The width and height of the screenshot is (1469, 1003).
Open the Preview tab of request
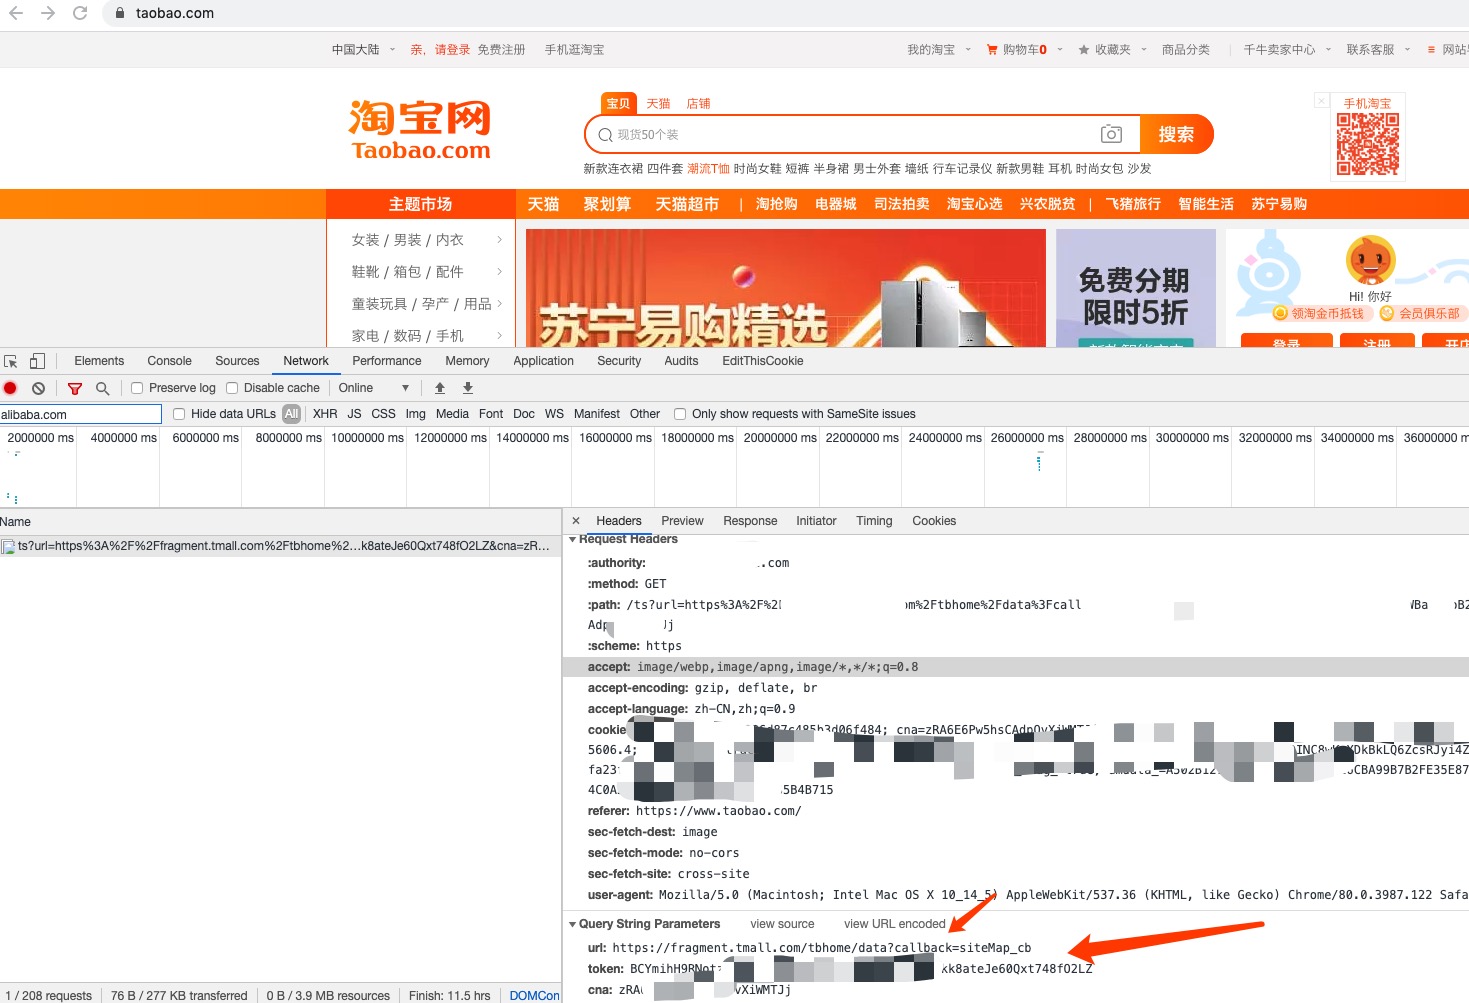point(682,521)
